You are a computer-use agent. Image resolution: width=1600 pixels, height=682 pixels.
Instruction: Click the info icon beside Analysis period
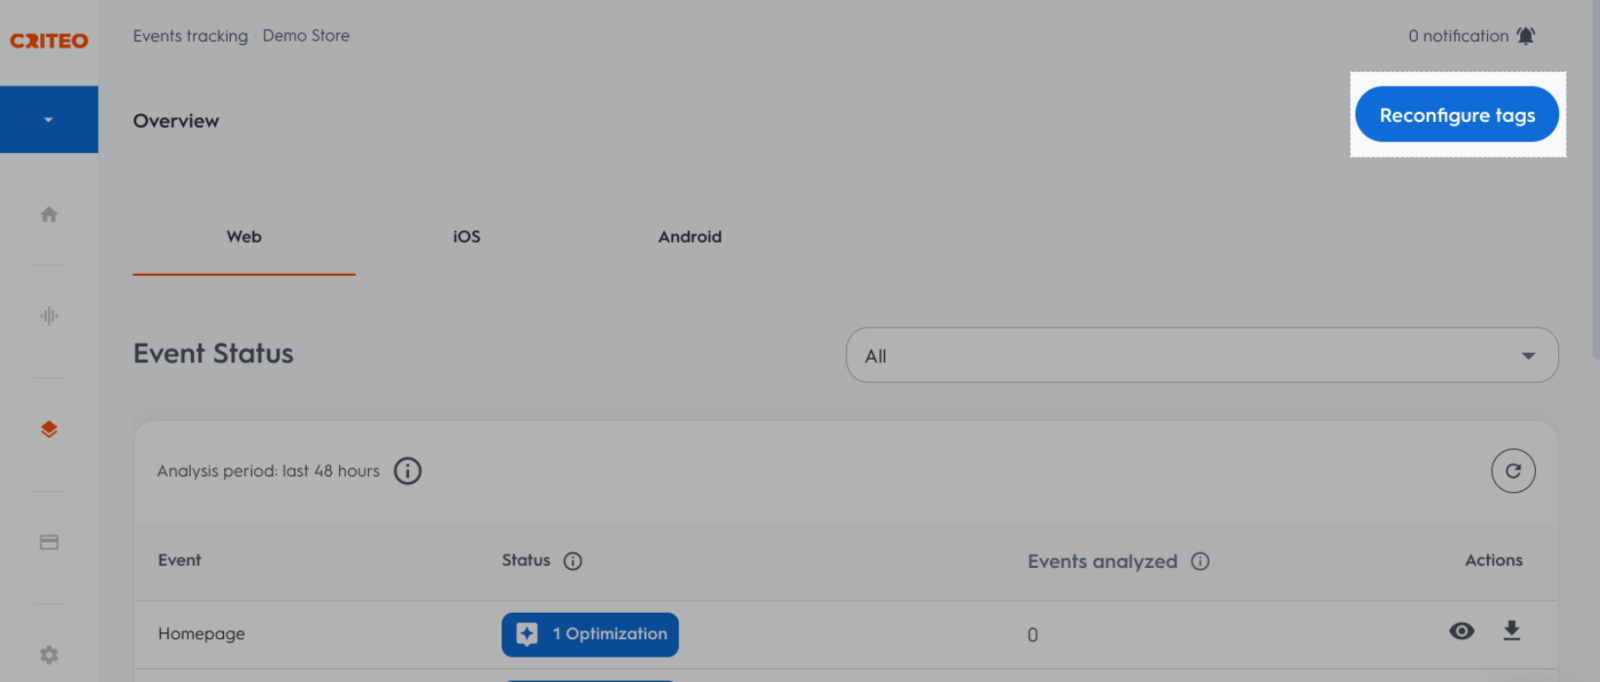[x=407, y=471]
